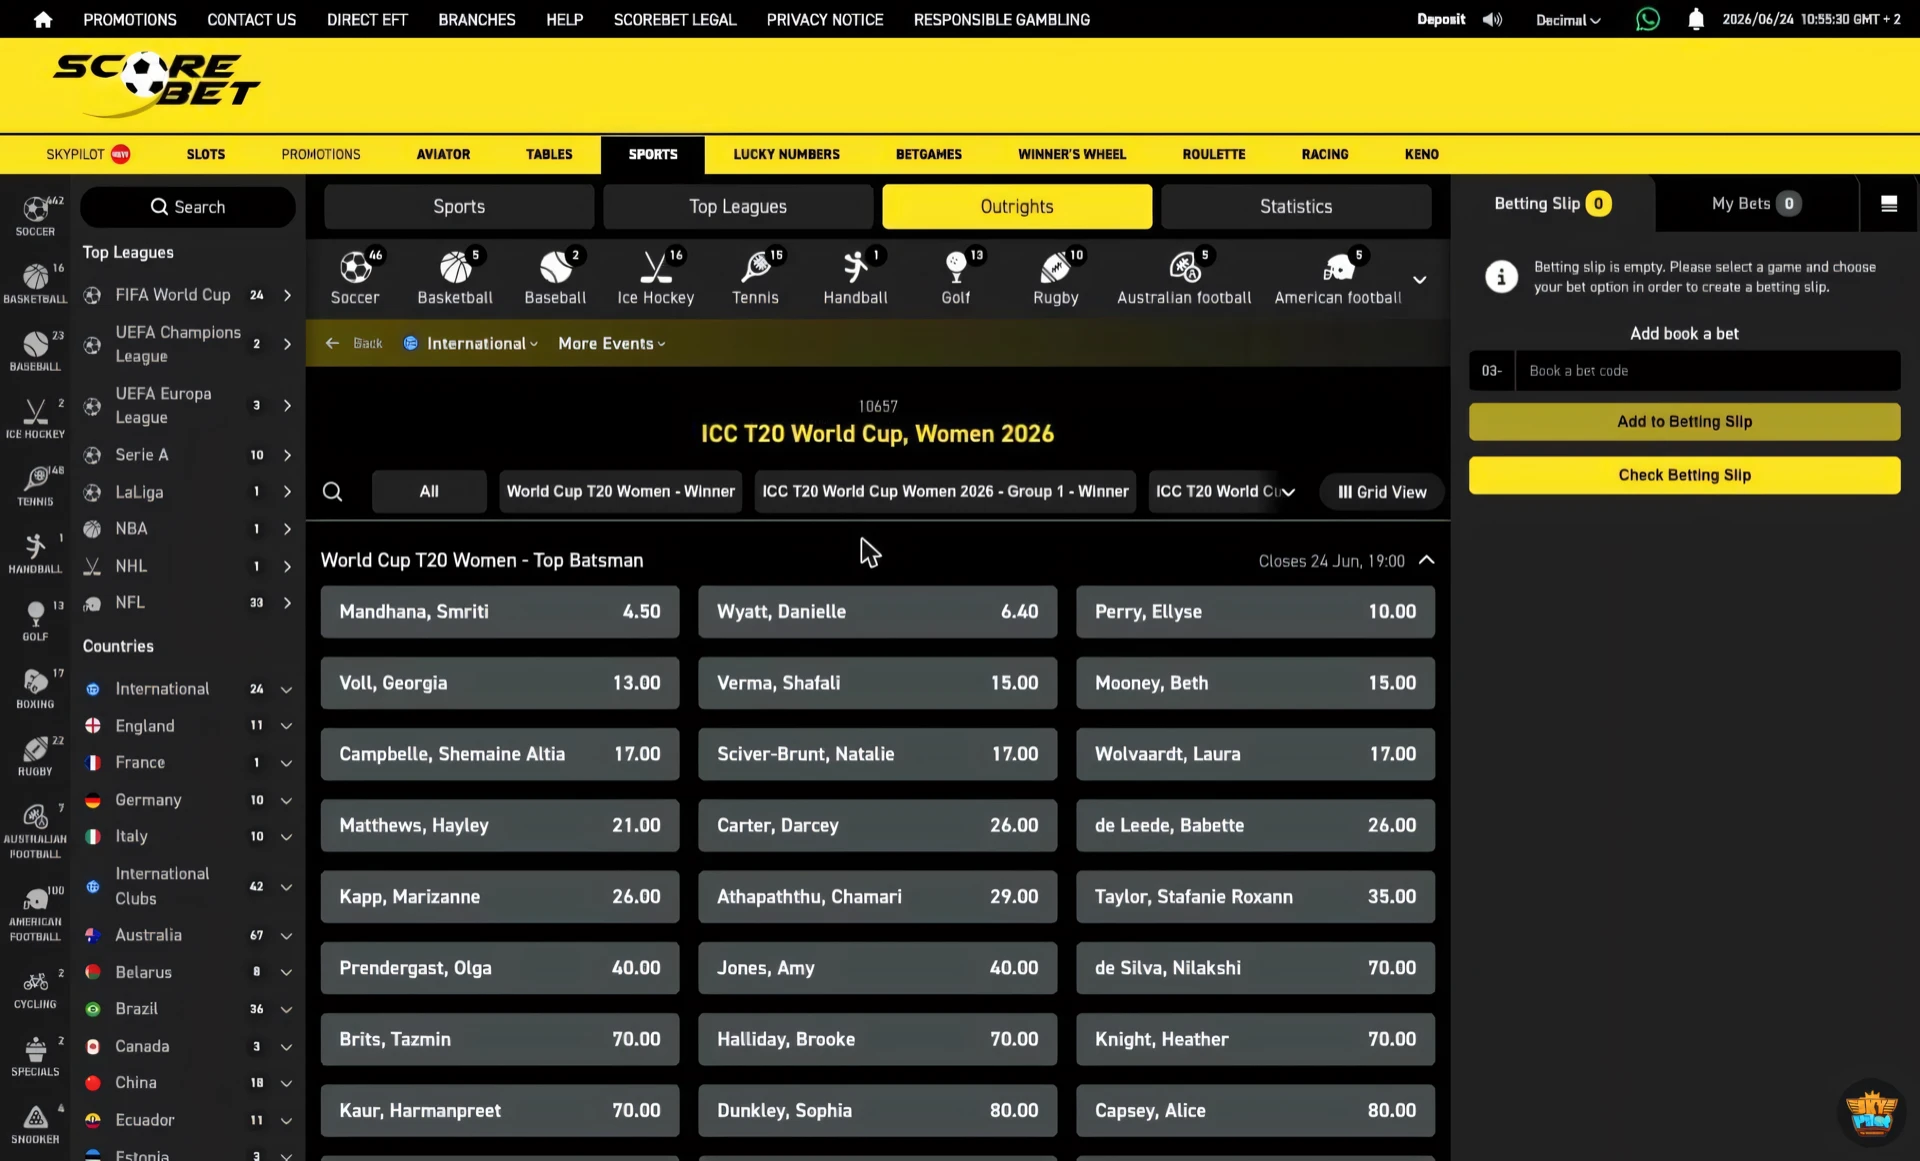This screenshot has width=1920, height=1161.
Task: Switch to Grid View
Action: point(1382,491)
